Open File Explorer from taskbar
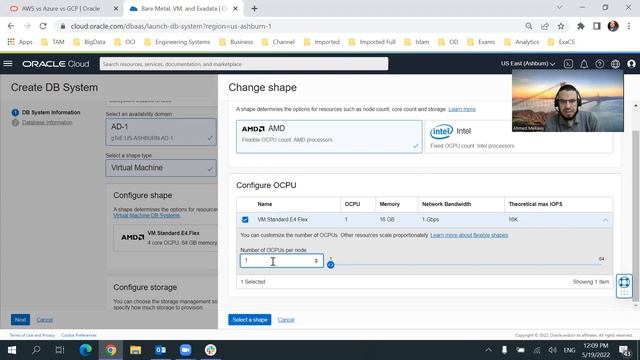The image size is (640, 360). [x=136, y=350]
